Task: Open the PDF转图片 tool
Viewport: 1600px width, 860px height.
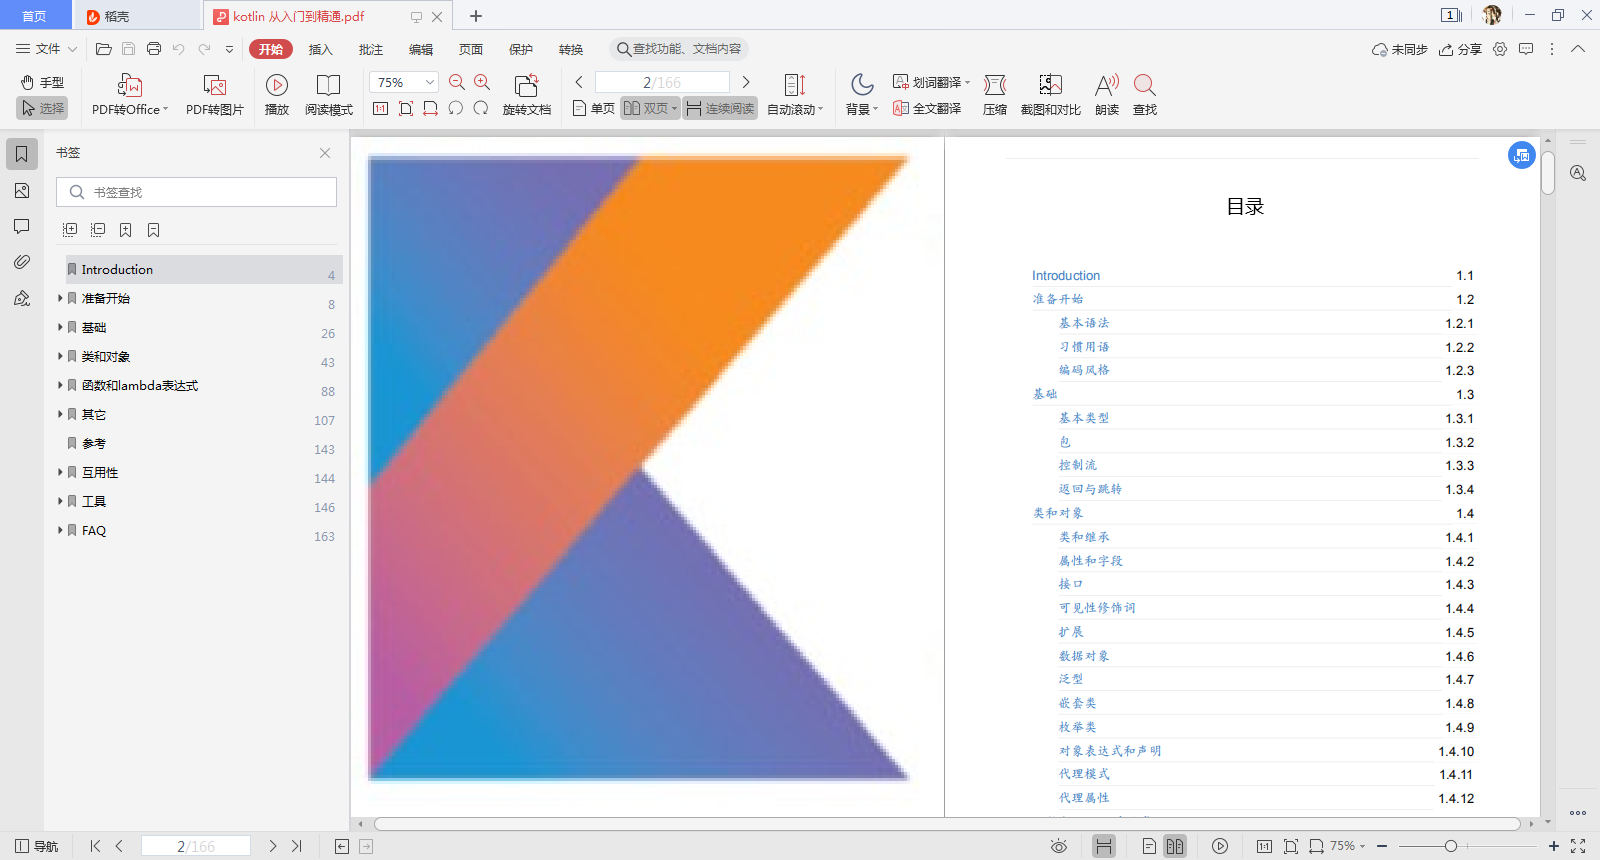Action: tap(215, 95)
